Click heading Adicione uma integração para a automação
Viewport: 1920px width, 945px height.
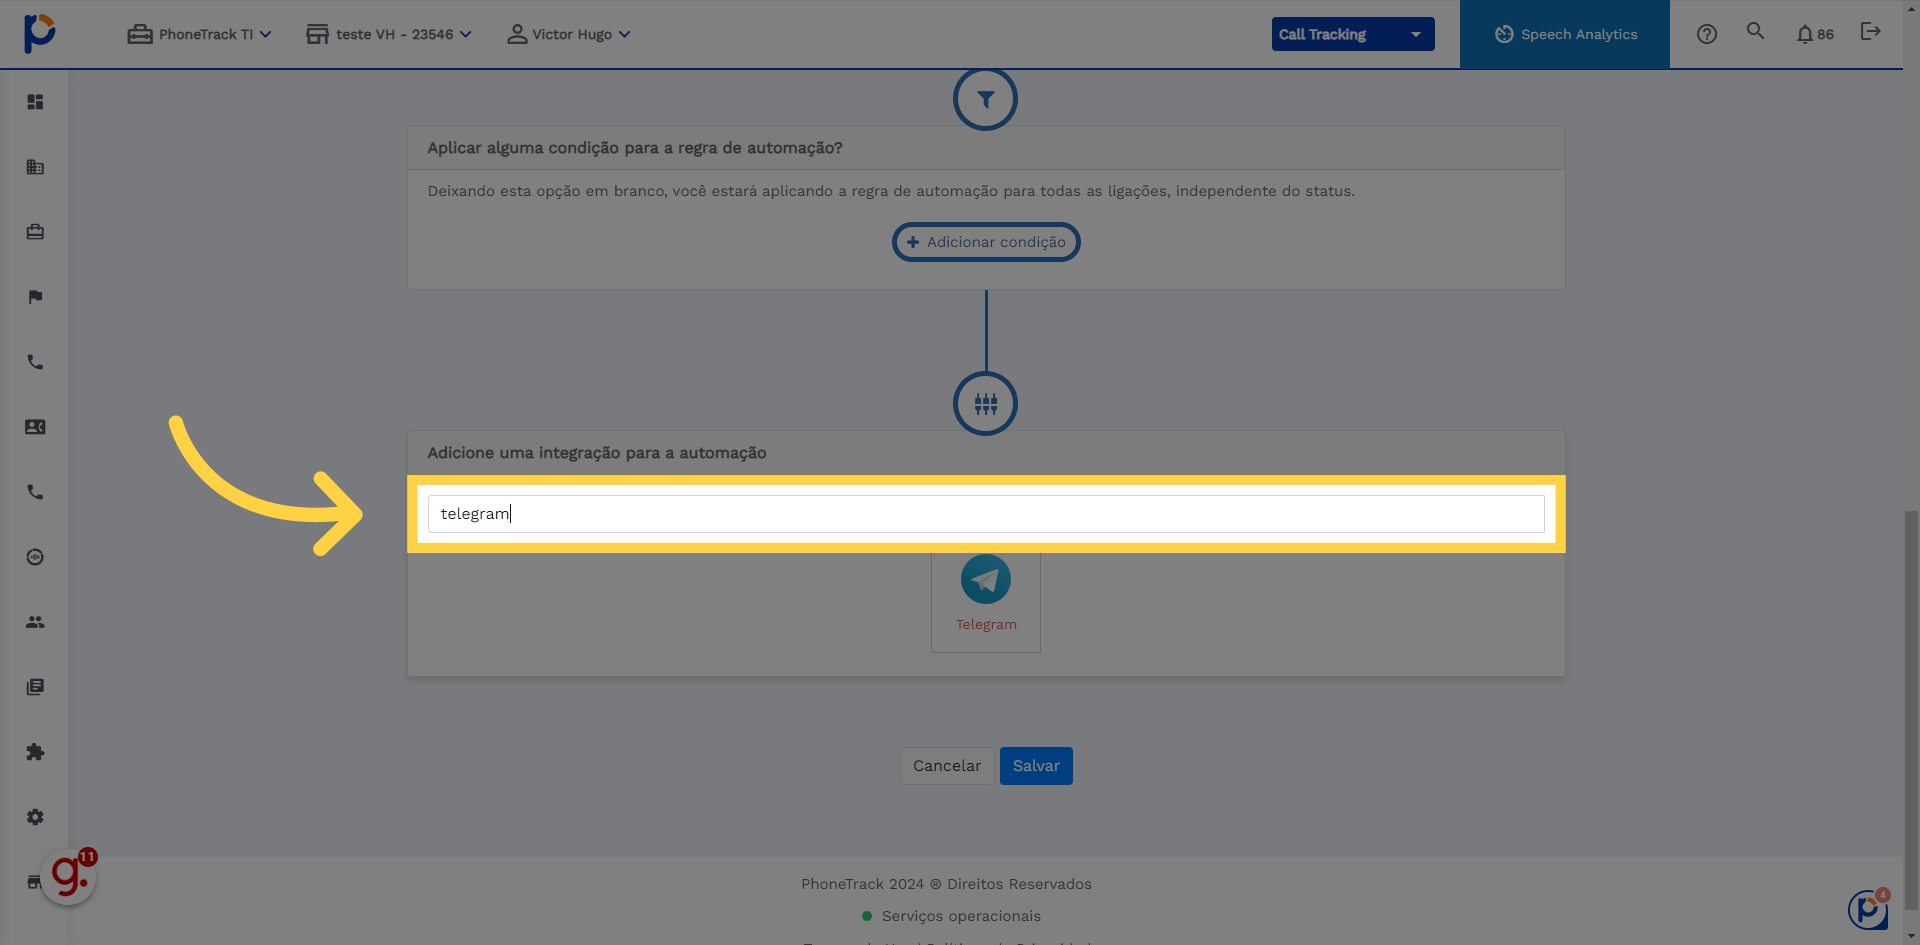coord(597,453)
